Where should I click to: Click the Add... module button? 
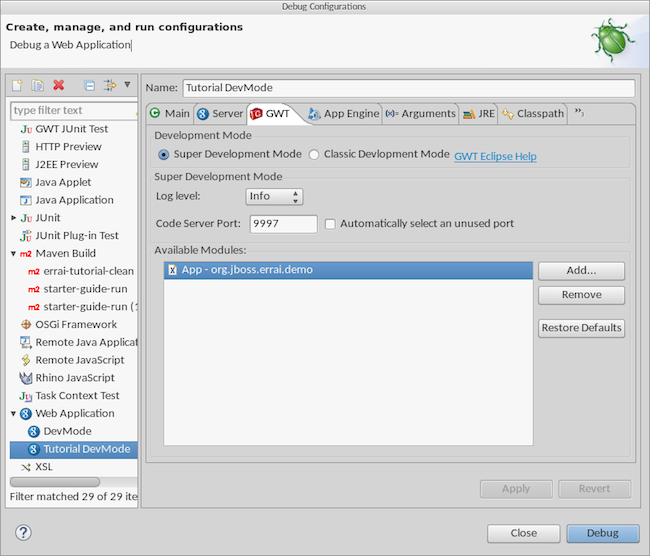point(581,271)
